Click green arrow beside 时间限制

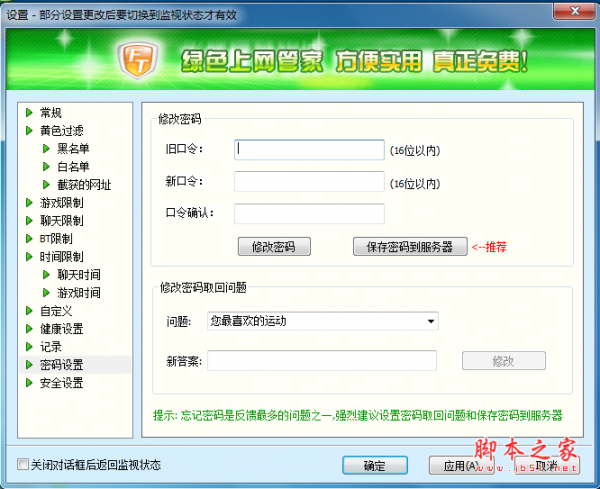tap(29, 256)
